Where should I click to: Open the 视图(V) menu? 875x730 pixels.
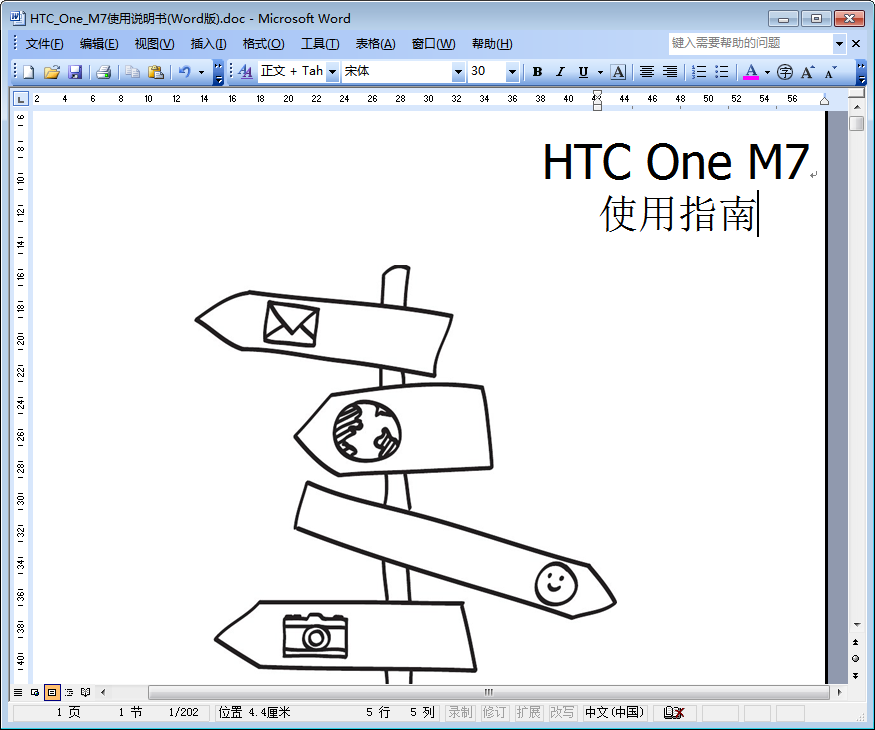click(x=154, y=44)
